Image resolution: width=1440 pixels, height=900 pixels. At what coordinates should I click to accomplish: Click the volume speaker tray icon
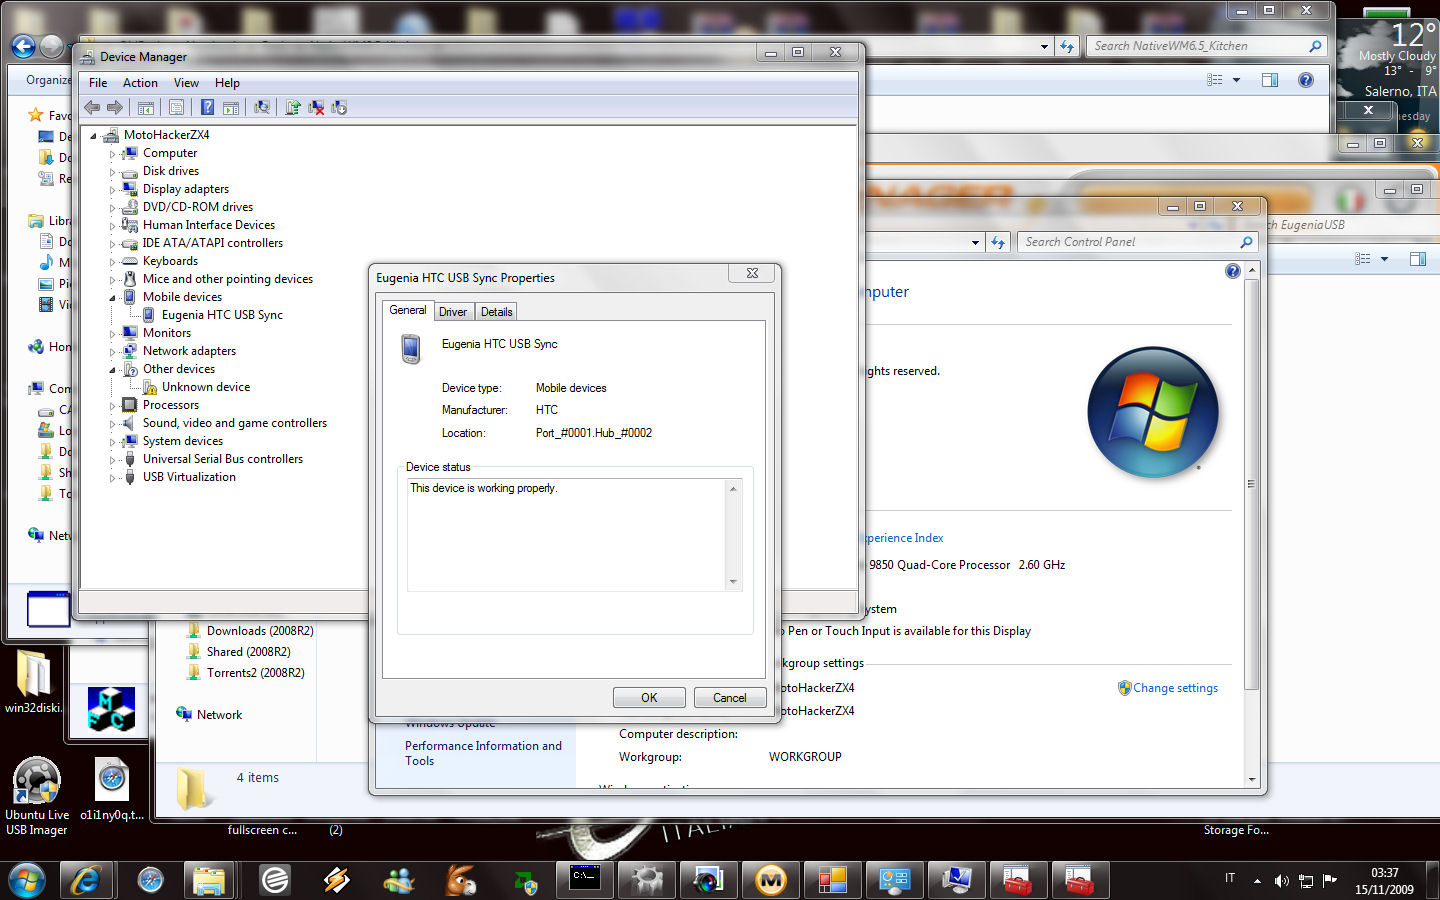click(x=1281, y=880)
